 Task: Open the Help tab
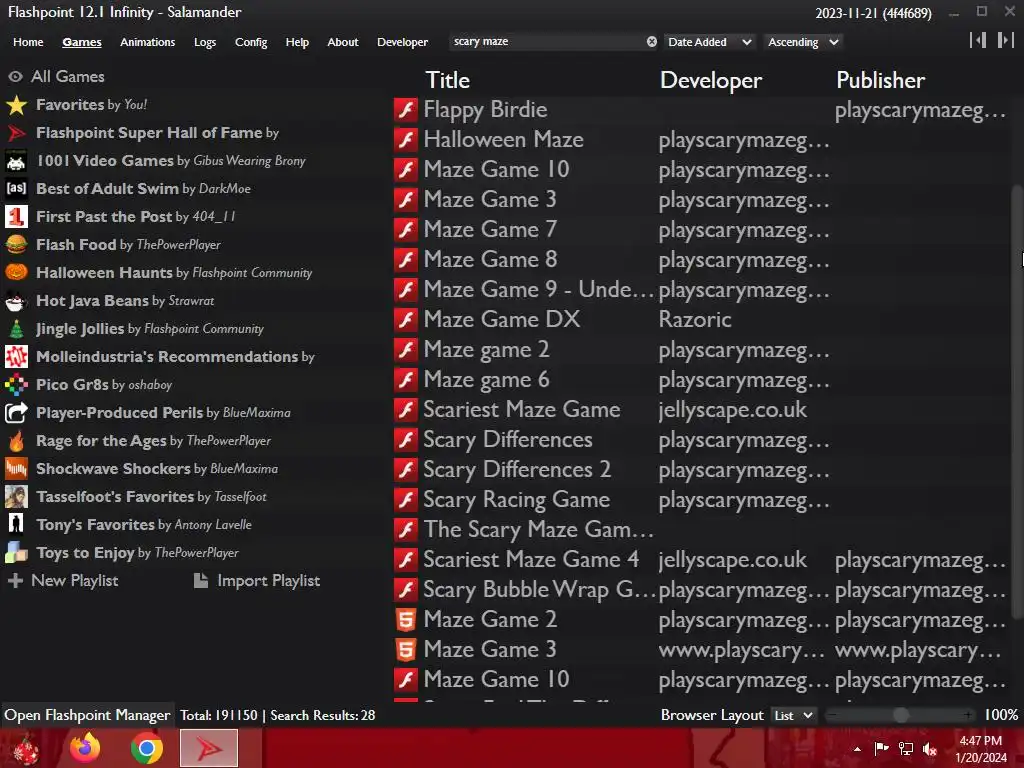click(297, 42)
